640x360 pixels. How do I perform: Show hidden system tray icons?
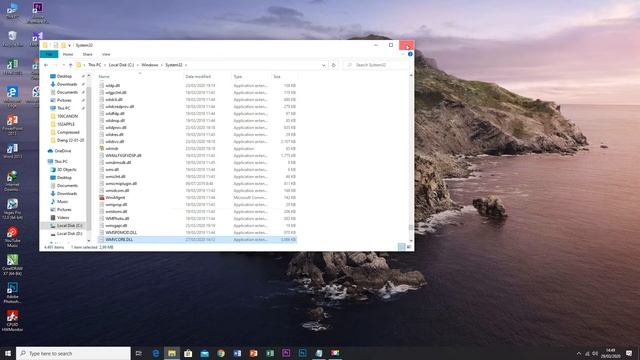[578, 353]
